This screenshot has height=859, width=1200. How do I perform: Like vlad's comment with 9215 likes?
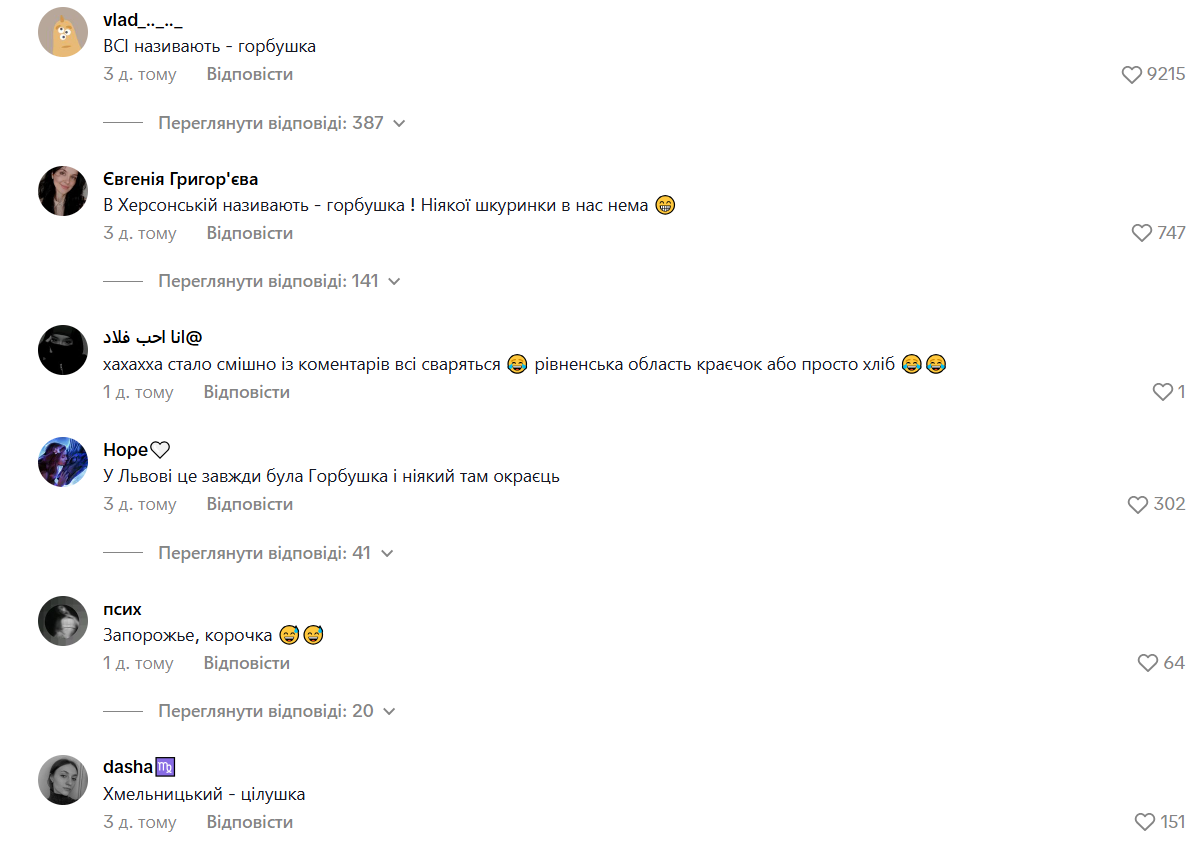1131,74
